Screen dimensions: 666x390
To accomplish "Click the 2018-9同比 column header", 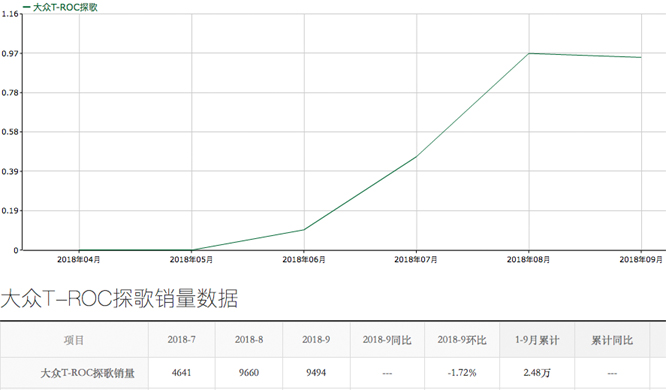I will pos(387,340).
